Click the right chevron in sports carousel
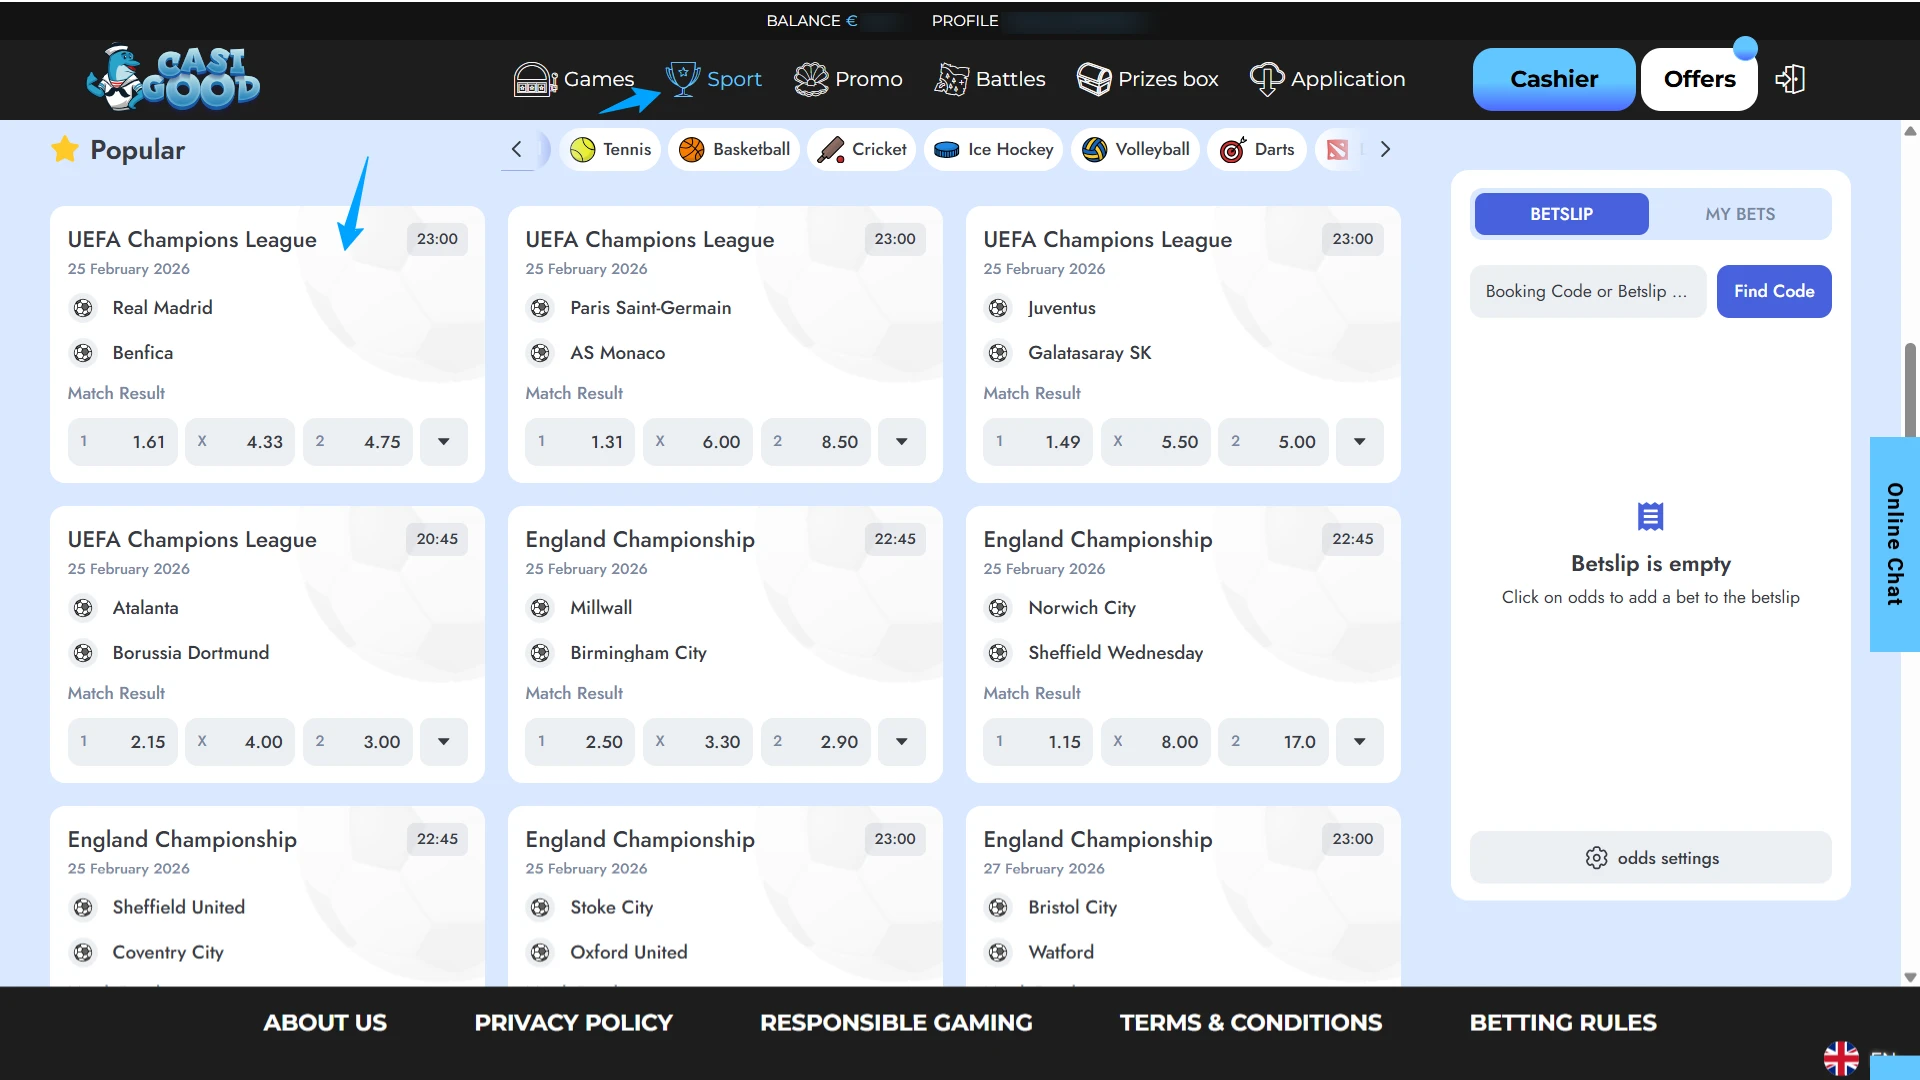Viewport: 1920px width, 1080px height. [x=1384, y=149]
